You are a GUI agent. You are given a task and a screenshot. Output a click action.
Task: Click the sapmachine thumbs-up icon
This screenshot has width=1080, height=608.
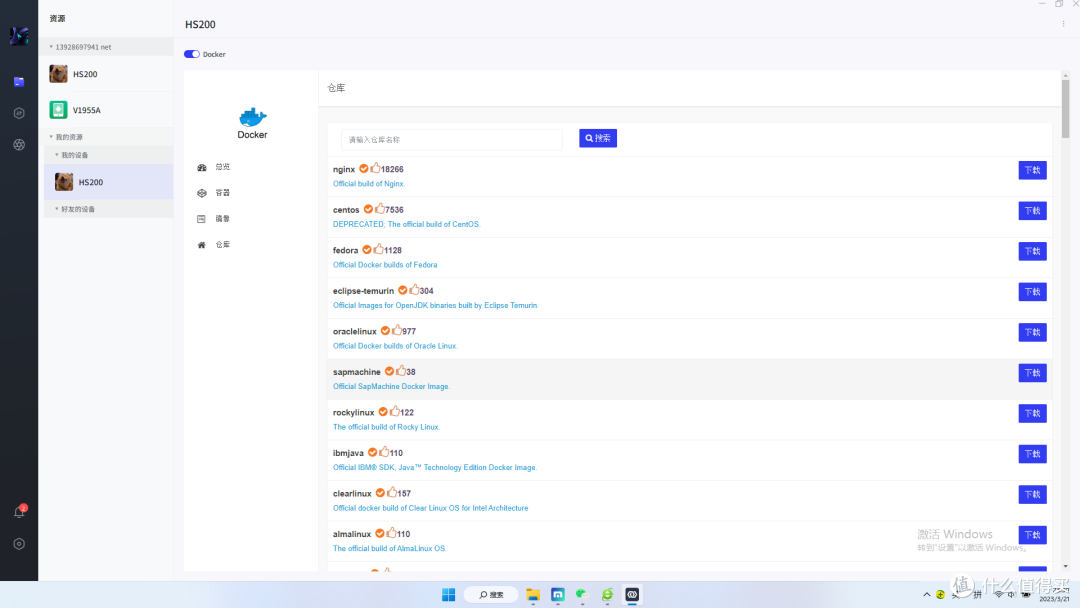401,370
